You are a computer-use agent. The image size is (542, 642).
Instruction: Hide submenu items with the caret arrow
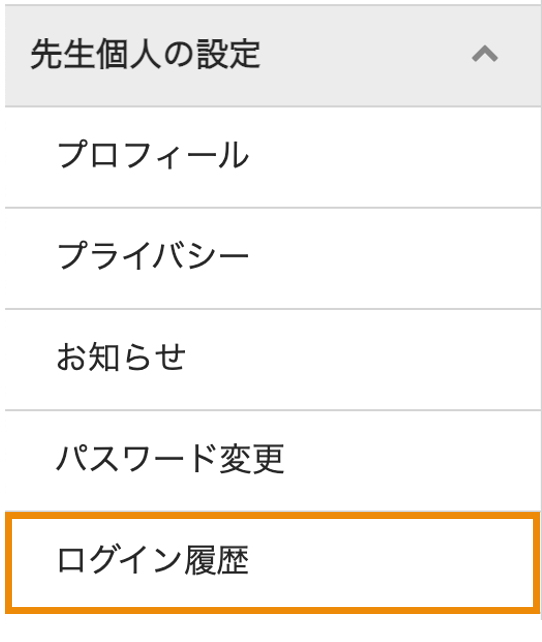click(x=485, y=54)
